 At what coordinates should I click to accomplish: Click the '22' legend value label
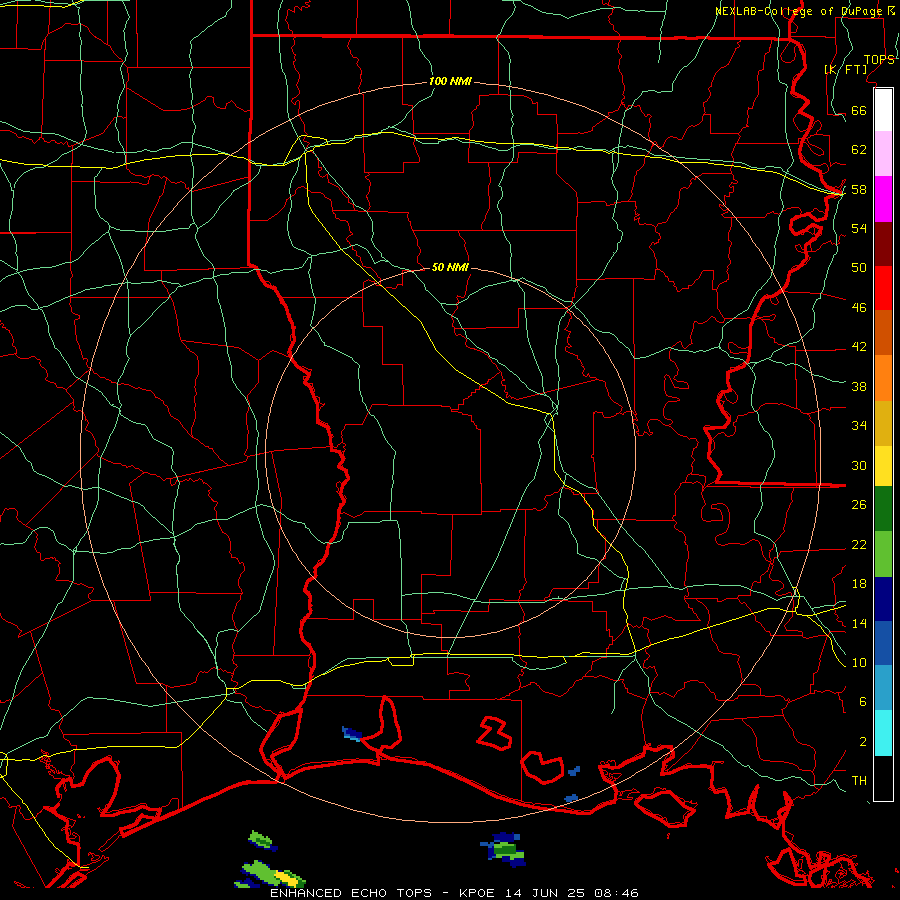(x=859, y=544)
